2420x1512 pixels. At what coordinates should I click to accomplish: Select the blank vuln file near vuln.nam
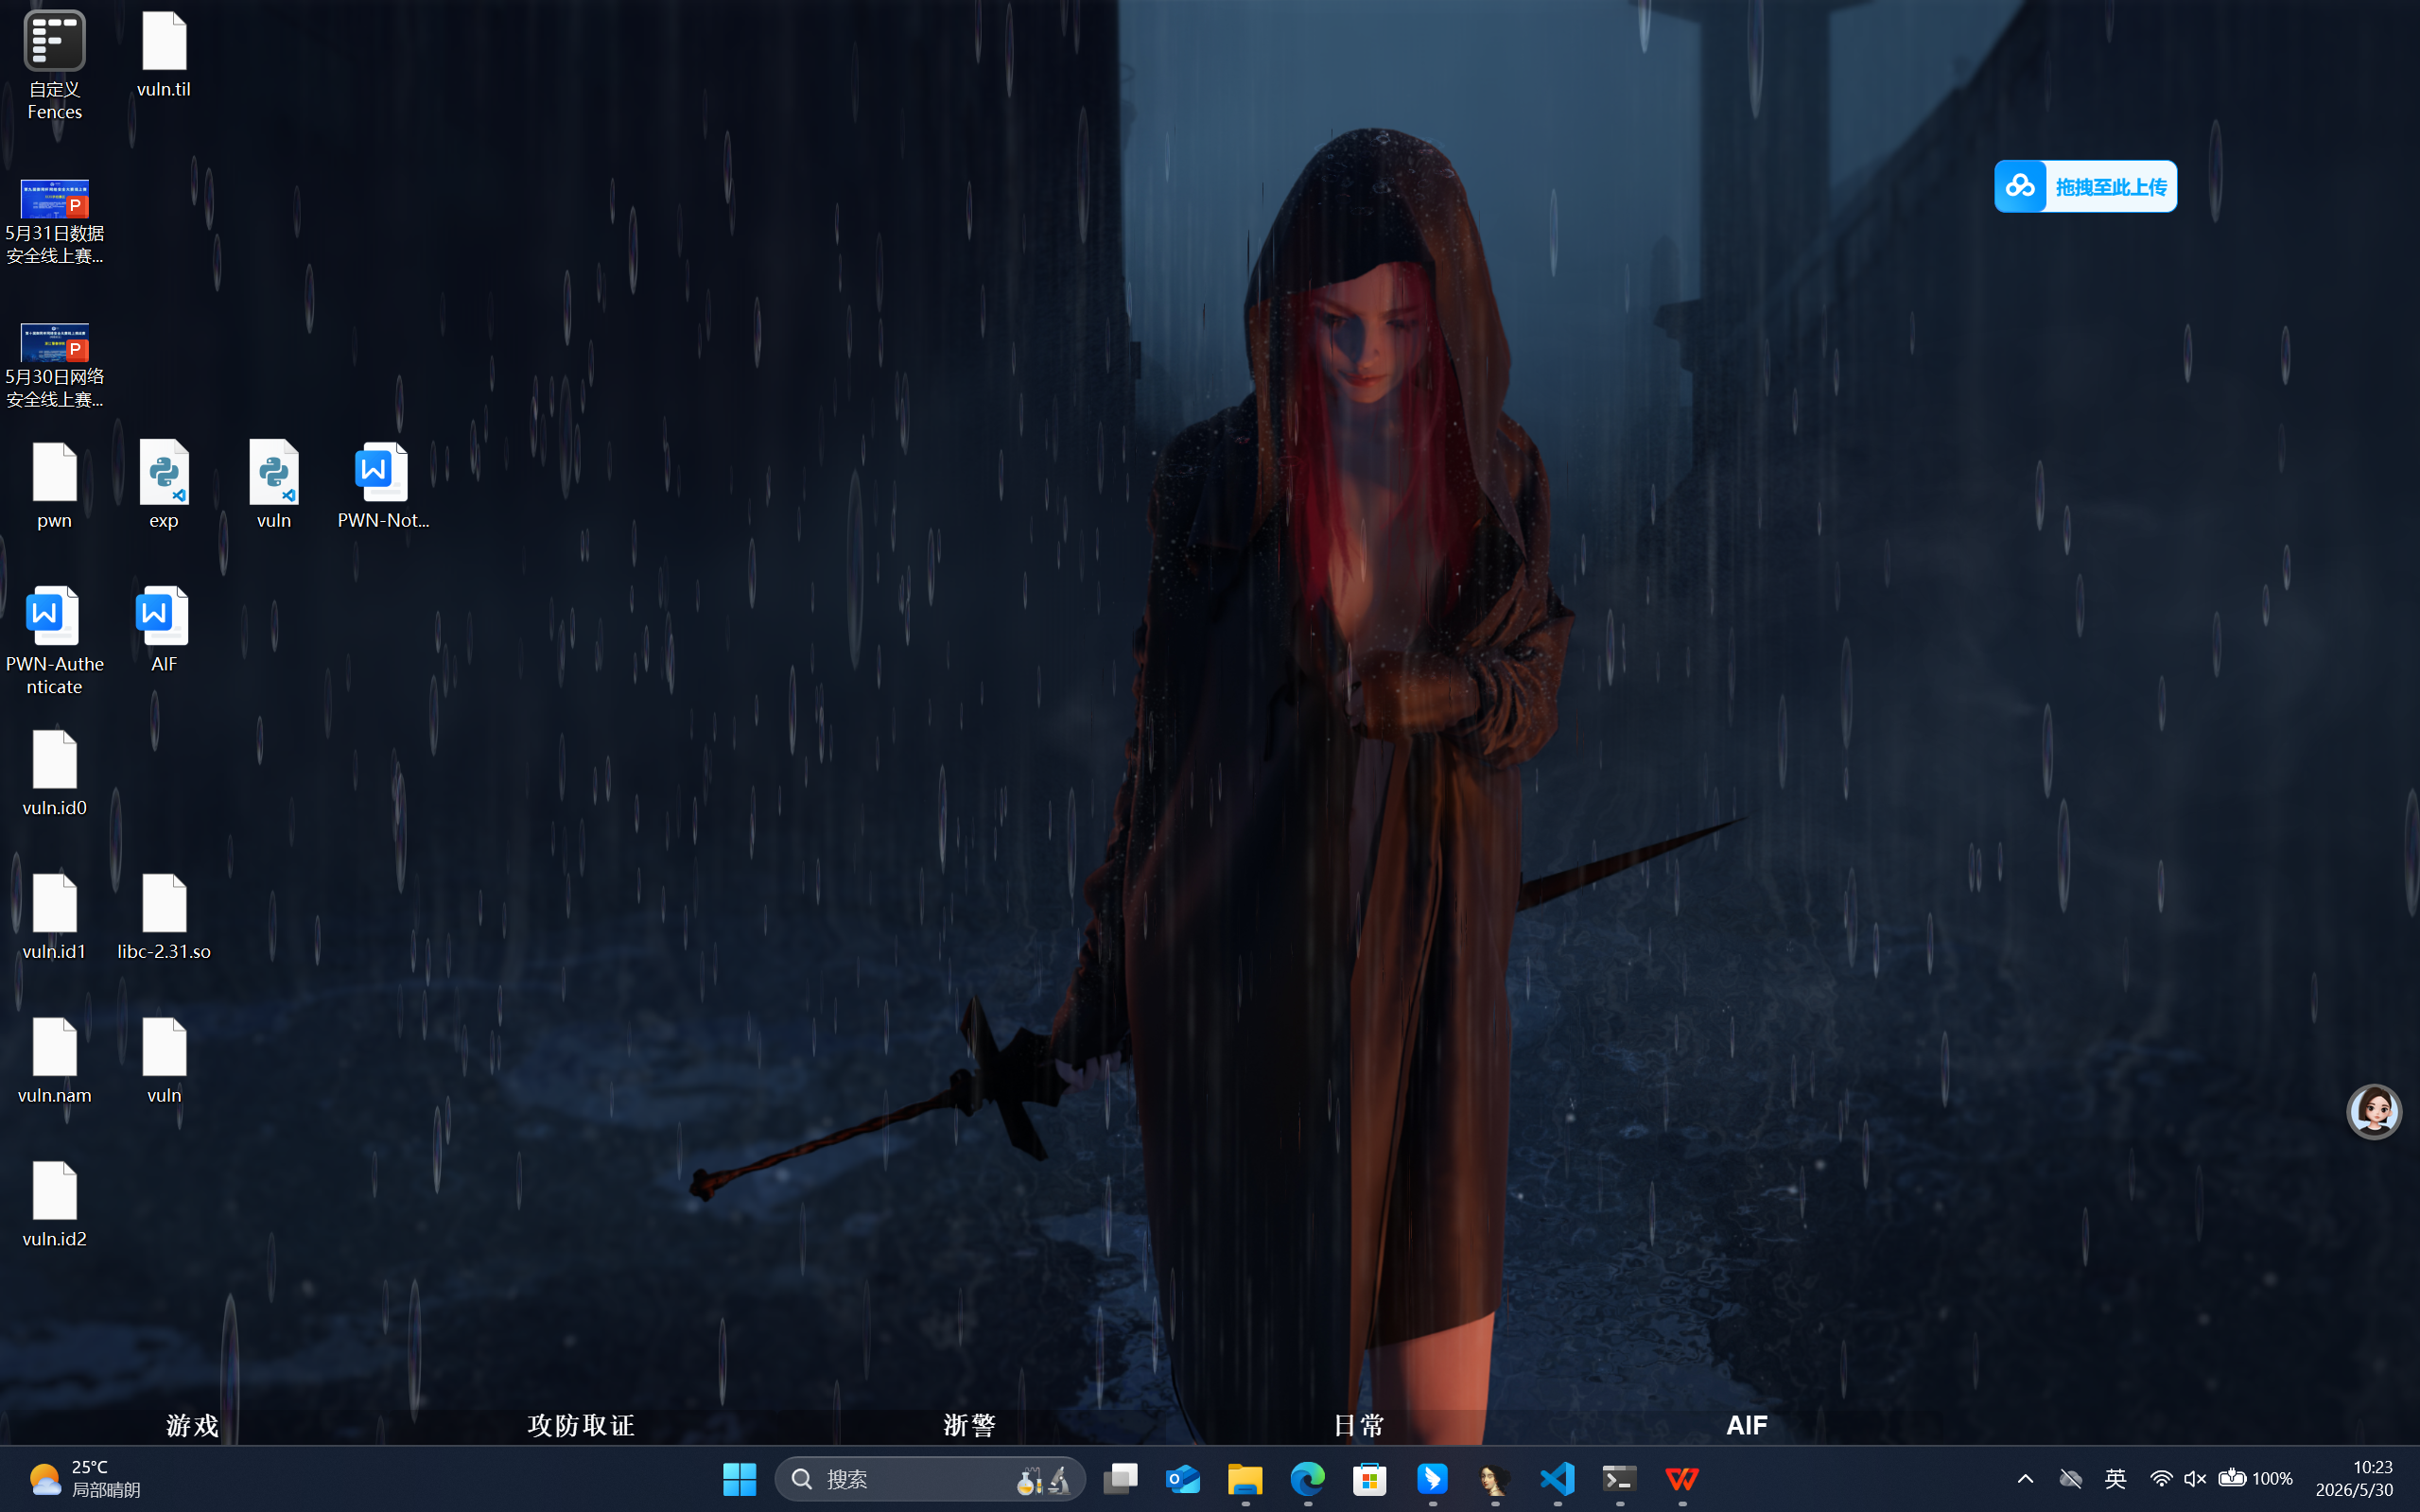164,1061
